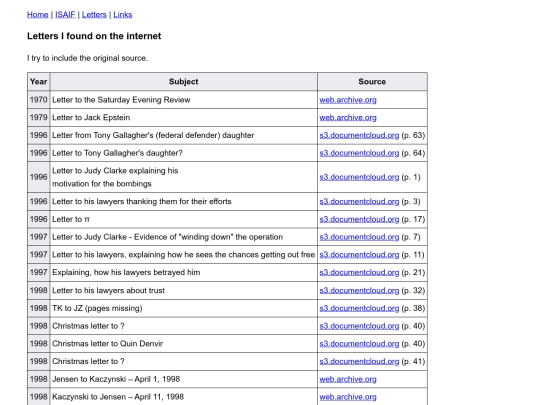Click the 1979 year cell
This screenshot has height=405, width=540.
(39, 117)
